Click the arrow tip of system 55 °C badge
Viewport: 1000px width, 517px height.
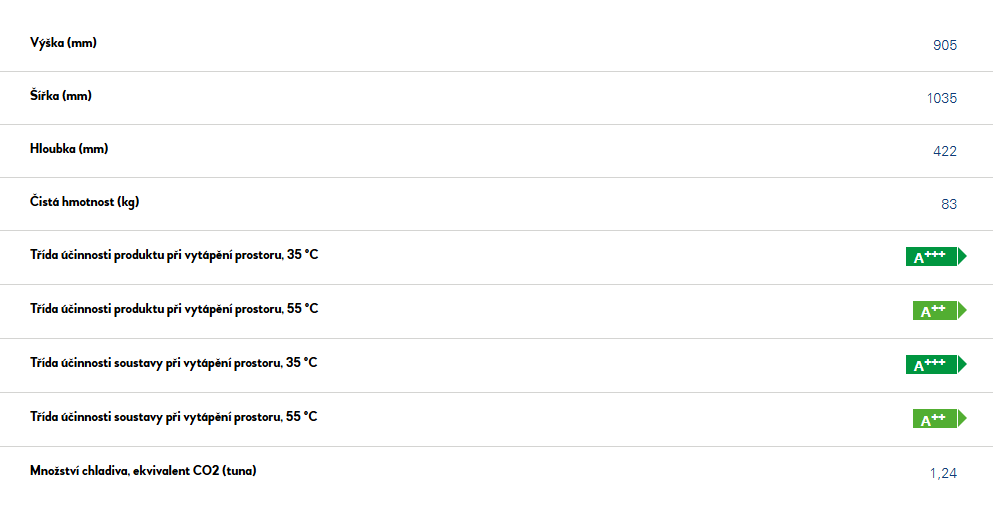pos(962,418)
